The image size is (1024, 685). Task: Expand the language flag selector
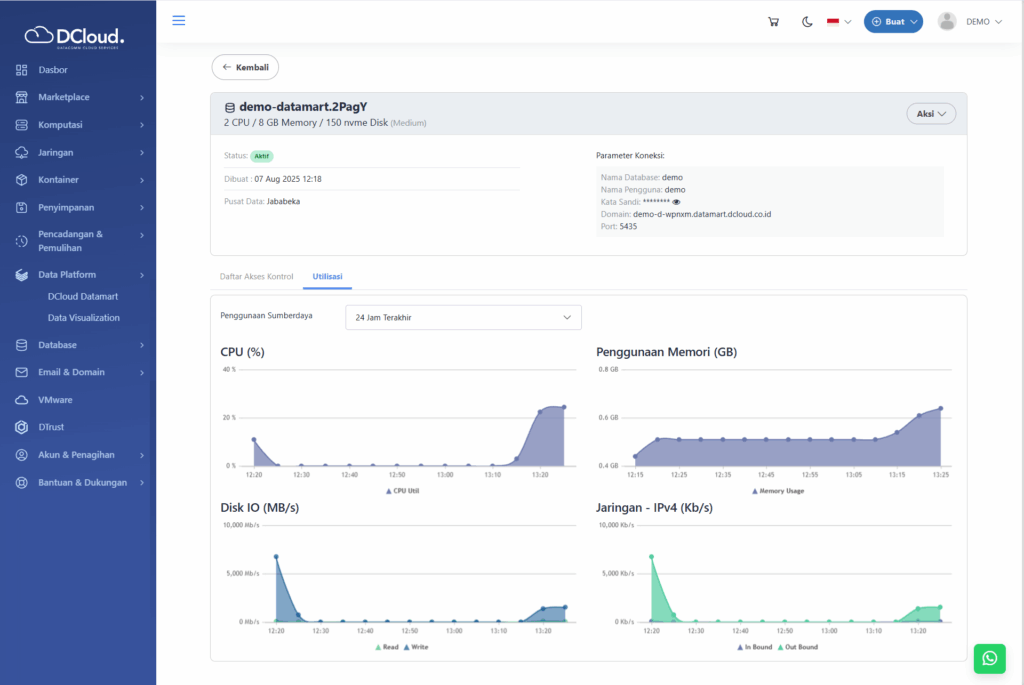coord(839,22)
